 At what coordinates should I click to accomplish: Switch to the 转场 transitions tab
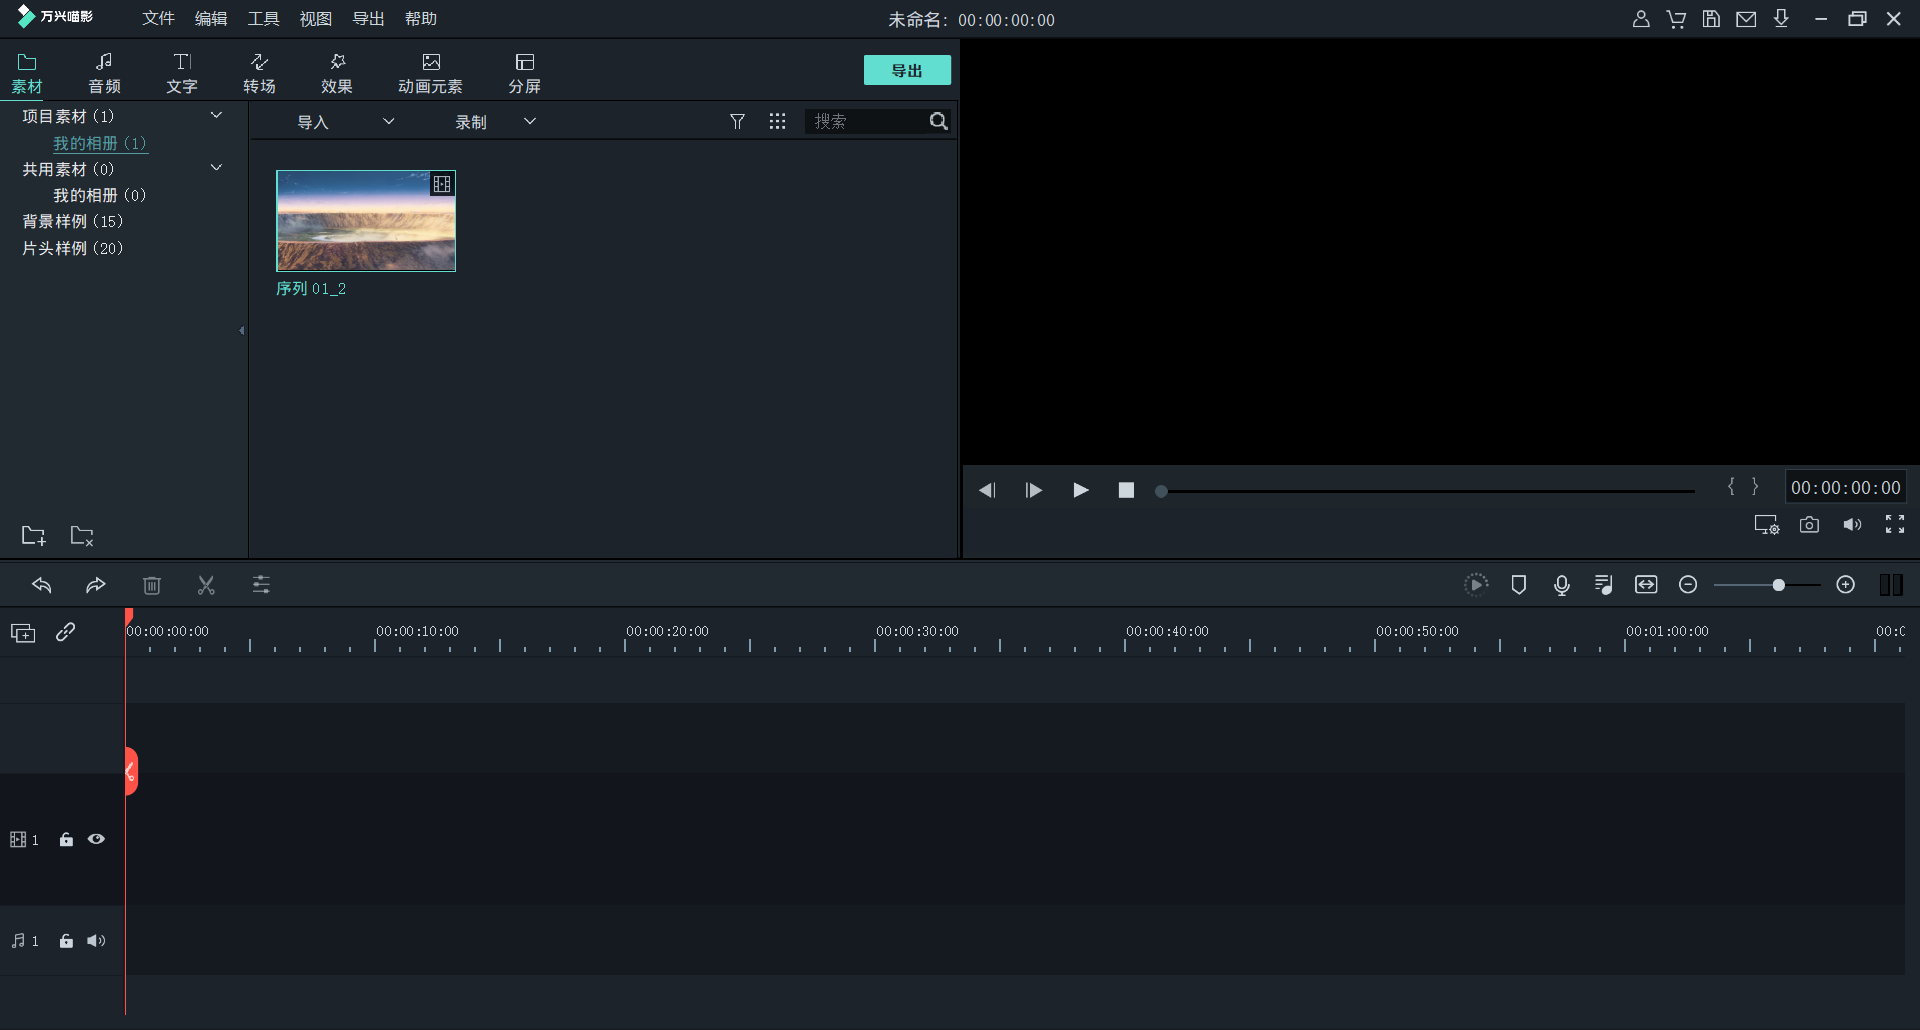tap(259, 73)
